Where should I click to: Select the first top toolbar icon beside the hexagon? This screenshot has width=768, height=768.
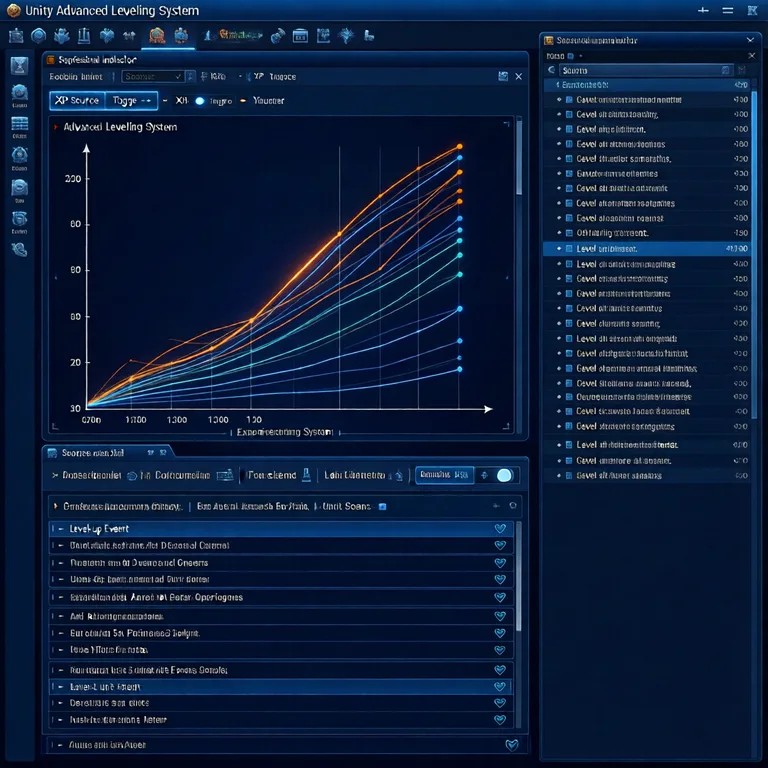pos(16,35)
